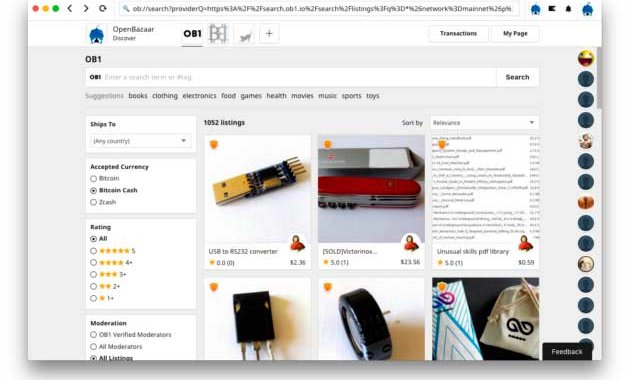This screenshot has height=380, width=628.
Task: Open seller avatar on Unusual skills listing
Action: (x=525, y=243)
